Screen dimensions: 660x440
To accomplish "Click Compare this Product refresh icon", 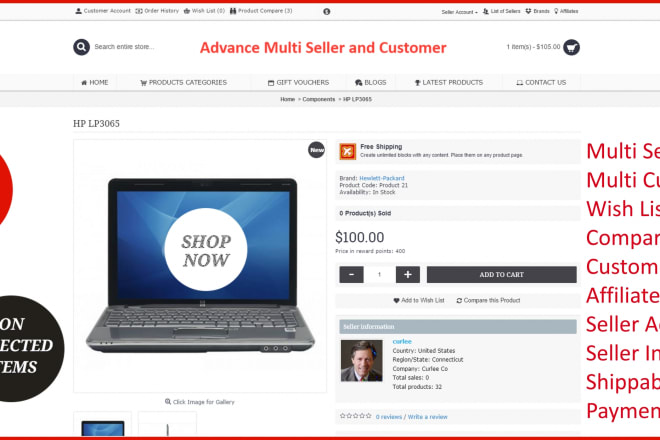I will tap(459, 301).
